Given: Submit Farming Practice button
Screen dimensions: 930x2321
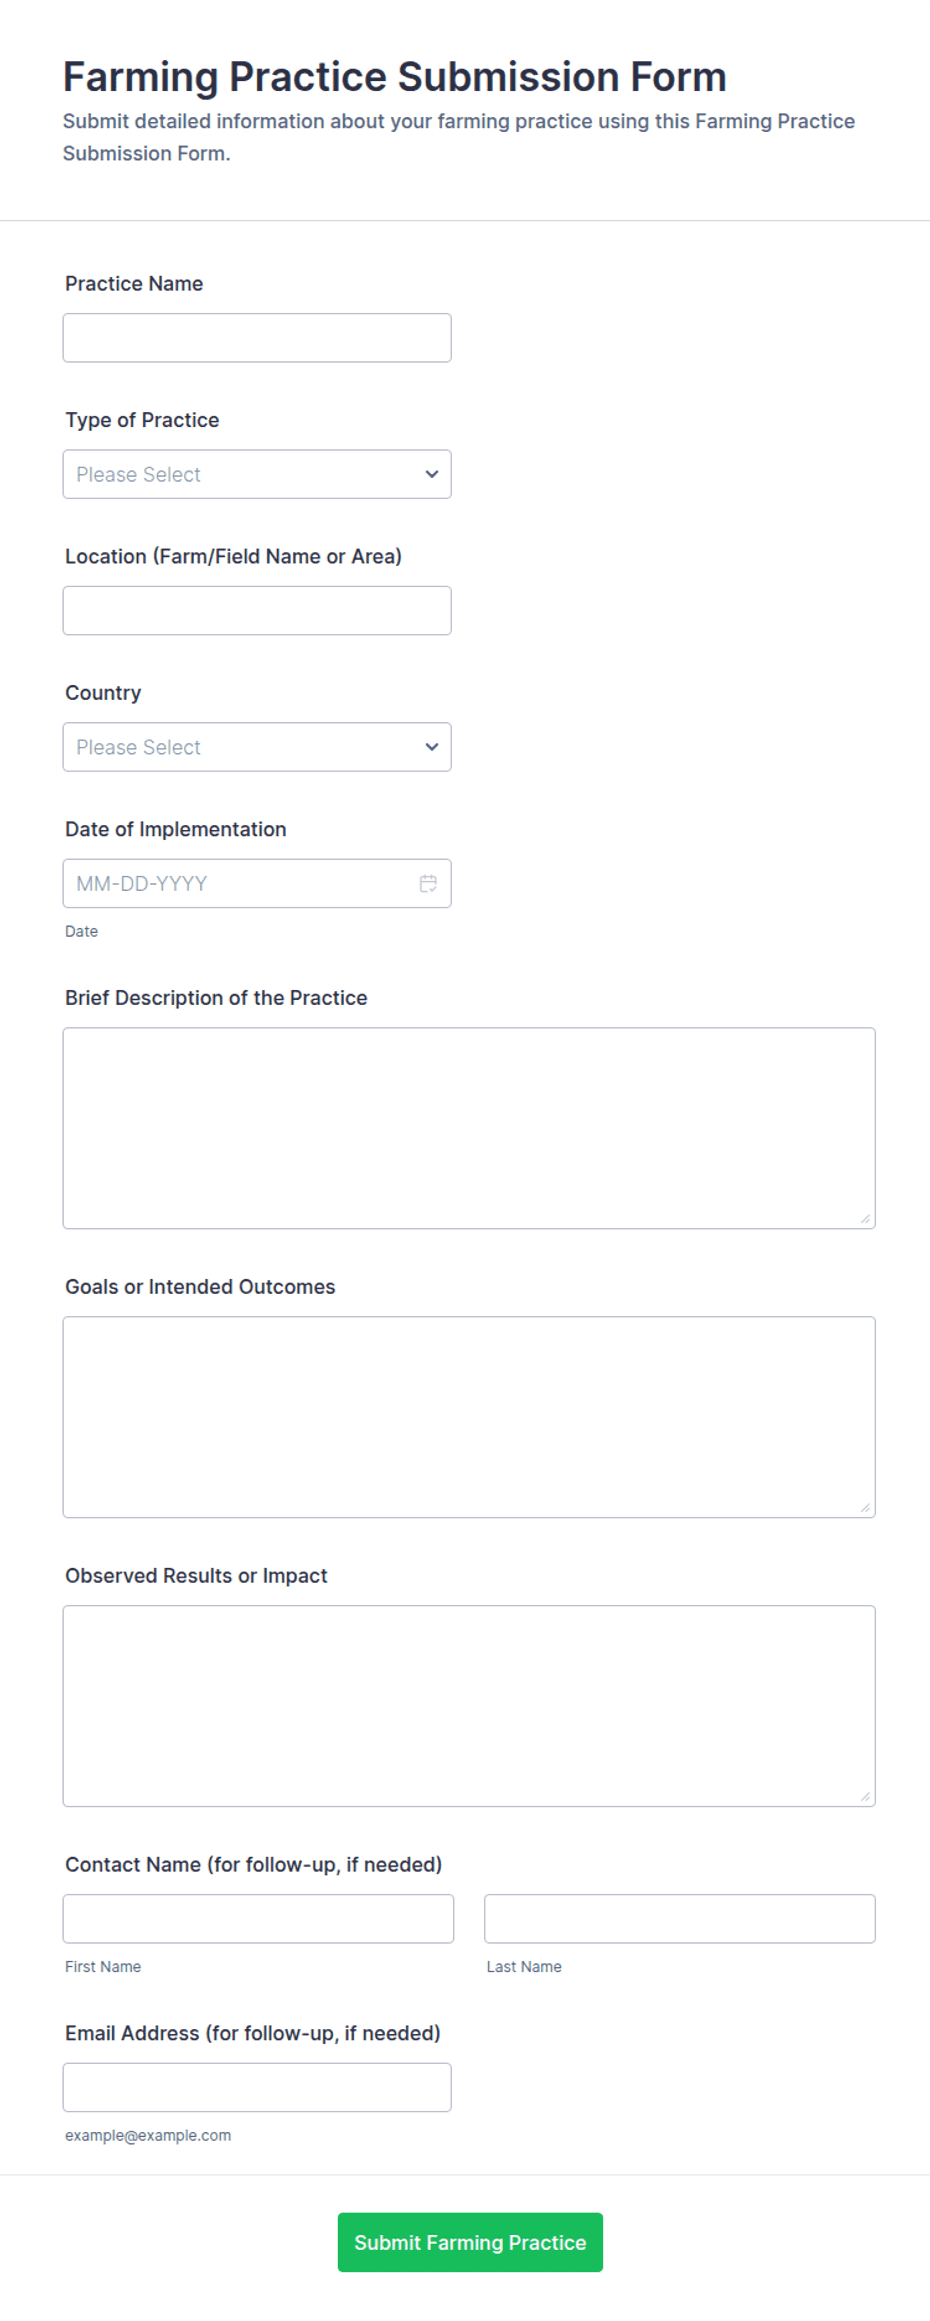Looking at the screenshot, I should click(x=470, y=2242).
